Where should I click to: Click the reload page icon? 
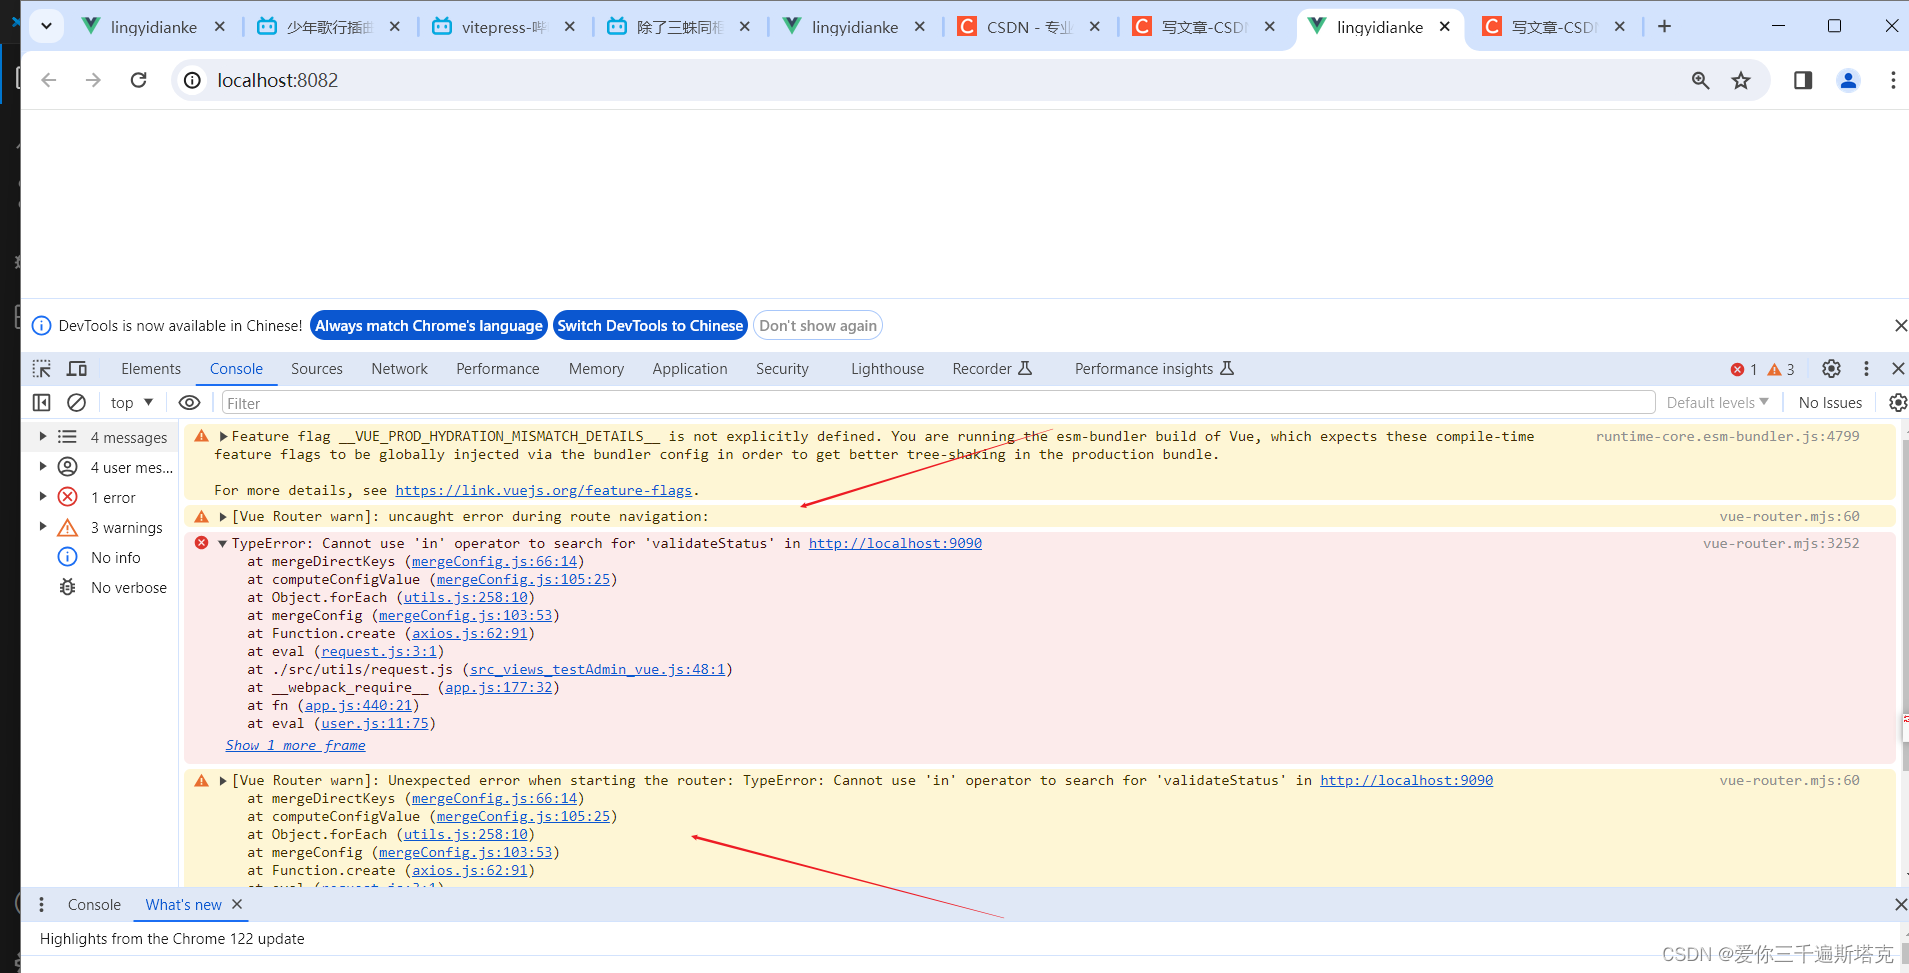click(138, 80)
